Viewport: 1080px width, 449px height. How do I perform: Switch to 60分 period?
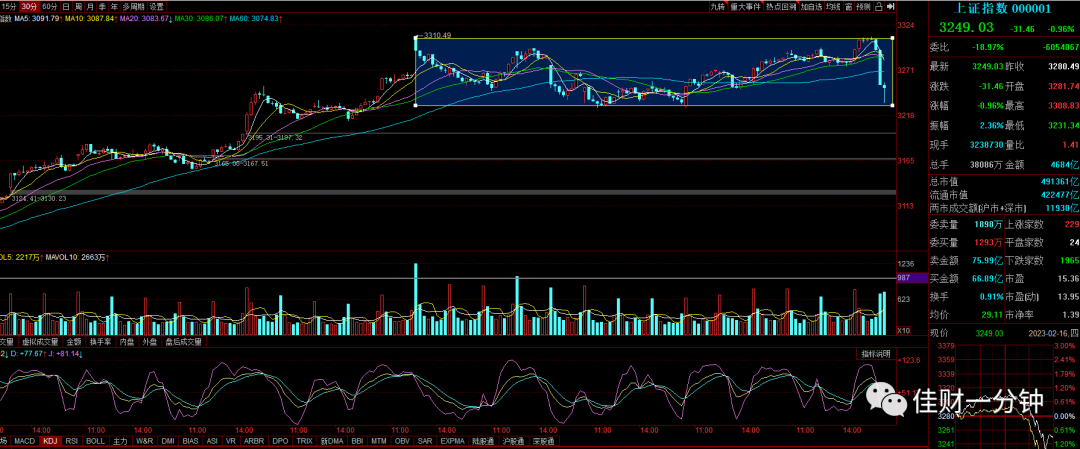click(50, 7)
